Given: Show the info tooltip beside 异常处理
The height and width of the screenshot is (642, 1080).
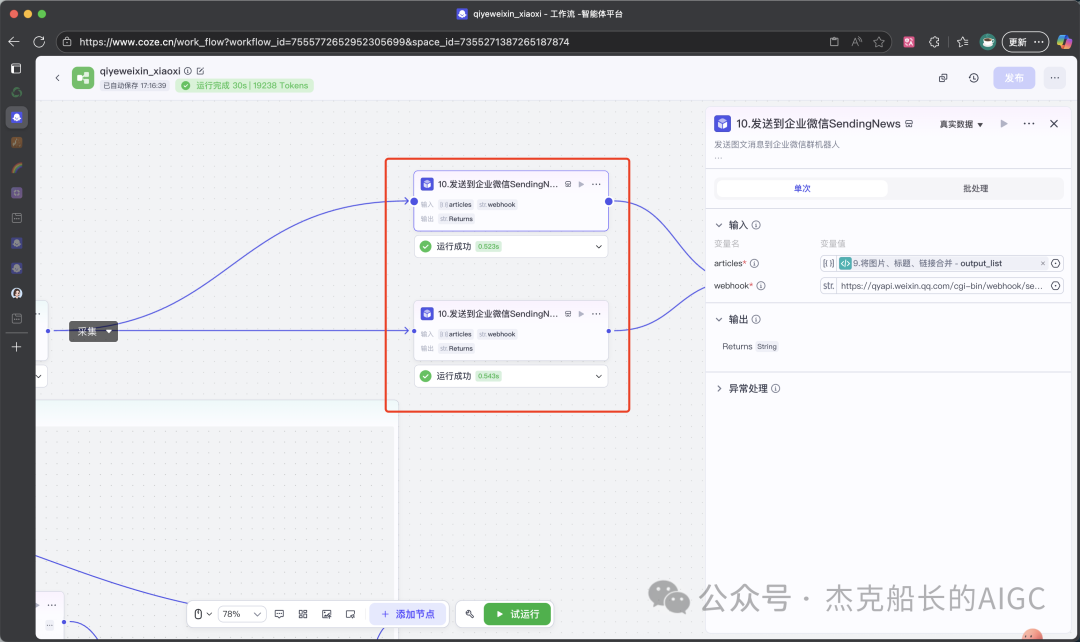Looking at the screenshot, I should pos(776,389).
